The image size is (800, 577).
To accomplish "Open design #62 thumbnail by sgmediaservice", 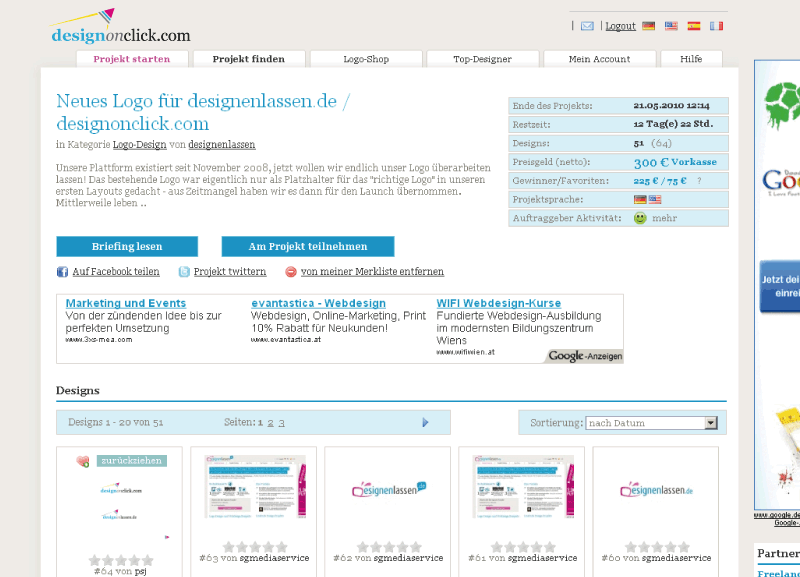I will 389,489.
